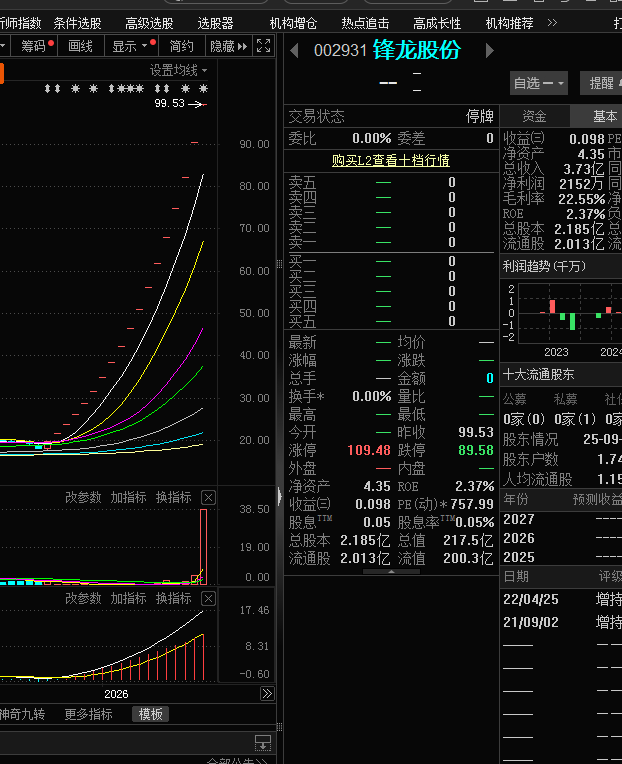622x764 pixels.
Task: Go to previous stock with left arrow
Action: 294,50
